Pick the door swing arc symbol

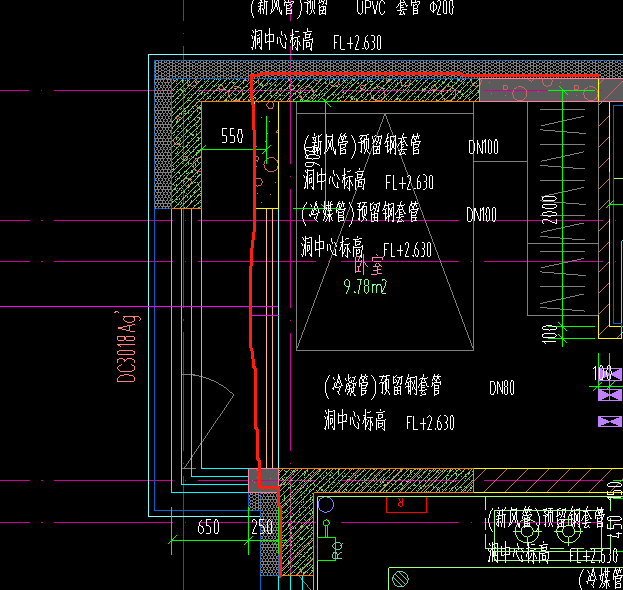tap(208, 421)
